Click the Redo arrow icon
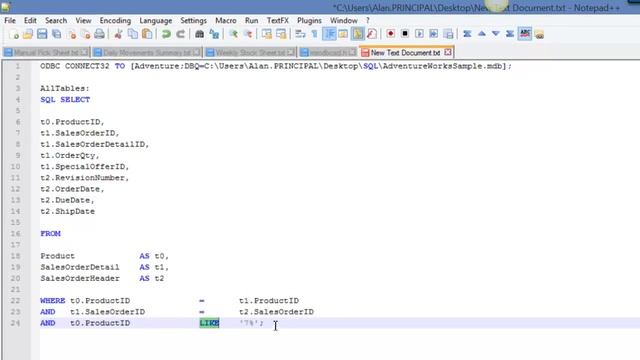 (180, 34)
